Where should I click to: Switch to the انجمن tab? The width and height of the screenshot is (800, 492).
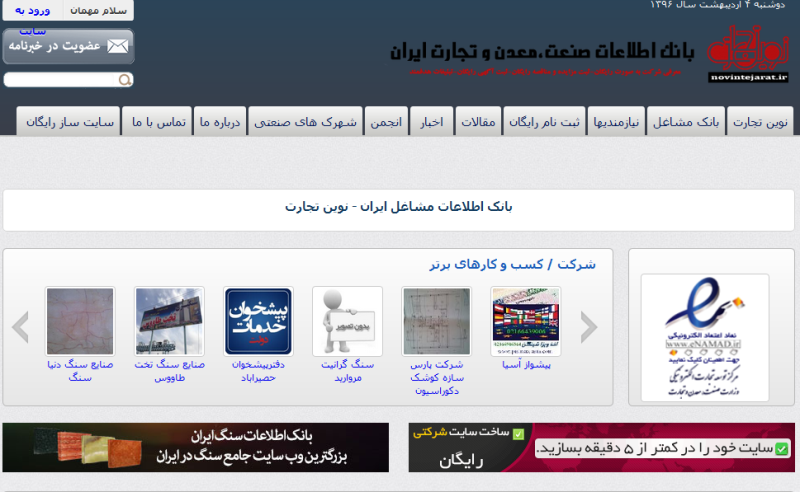(x=386, y=121)
